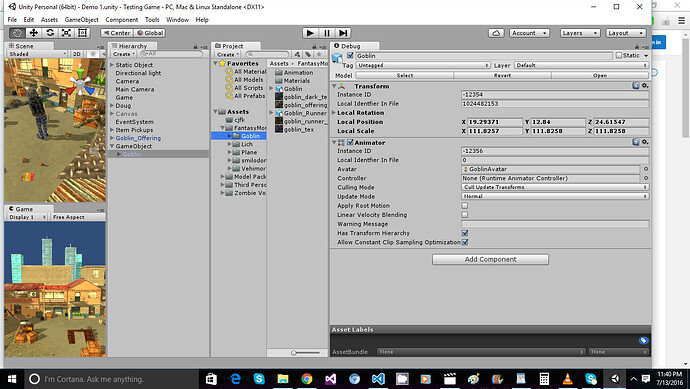This screenshot has height=389, width=690.
Task: Enable Linear Velocity Blending checkbox
Action: coord(465,215)
